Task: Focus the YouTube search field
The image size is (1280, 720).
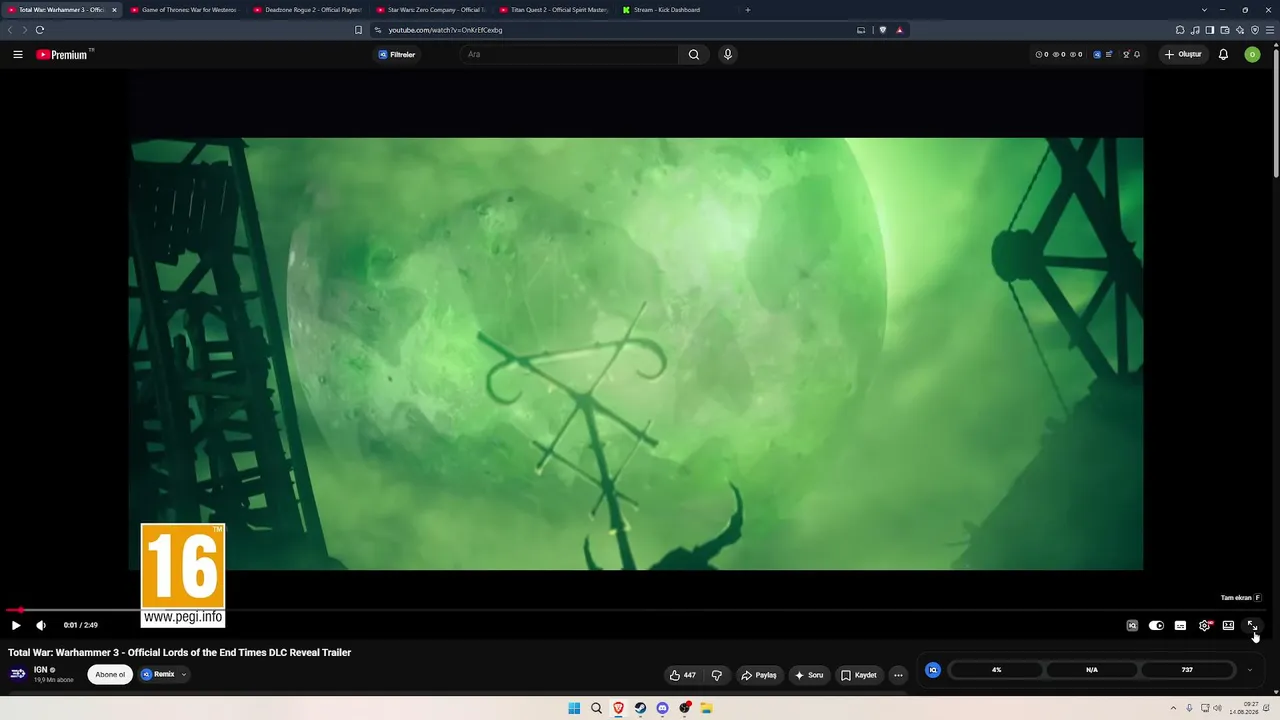Action: coord(570,55)
